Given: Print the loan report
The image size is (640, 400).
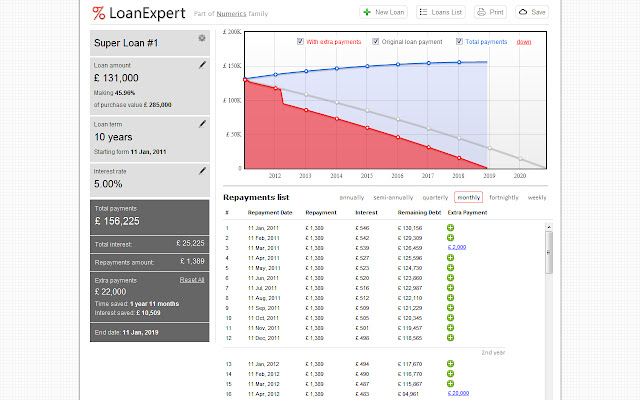Looking at the screenshot, I should (490, 12).
